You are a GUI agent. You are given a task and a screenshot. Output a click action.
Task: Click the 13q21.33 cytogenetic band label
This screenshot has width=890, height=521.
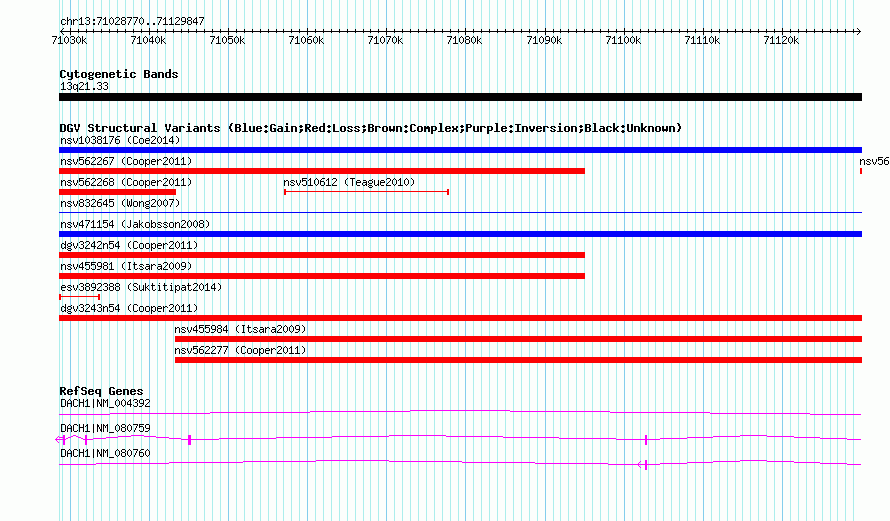click(x=84, y=86)
